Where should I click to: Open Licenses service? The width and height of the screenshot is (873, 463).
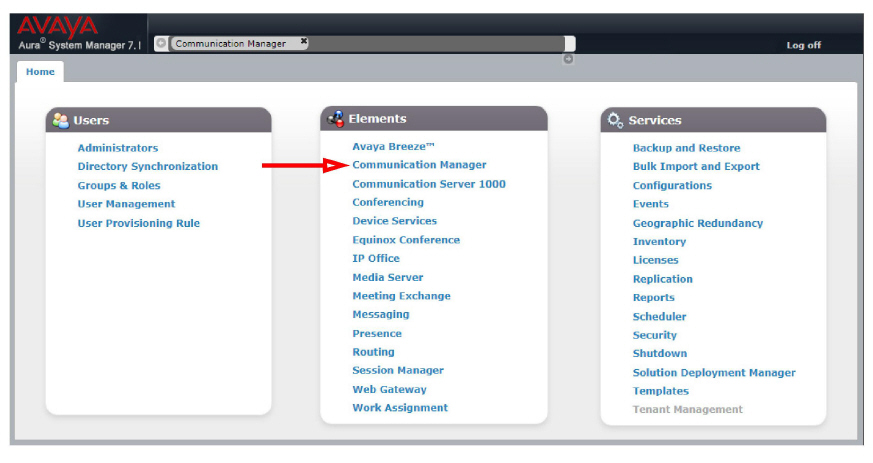tap(655, 260)
